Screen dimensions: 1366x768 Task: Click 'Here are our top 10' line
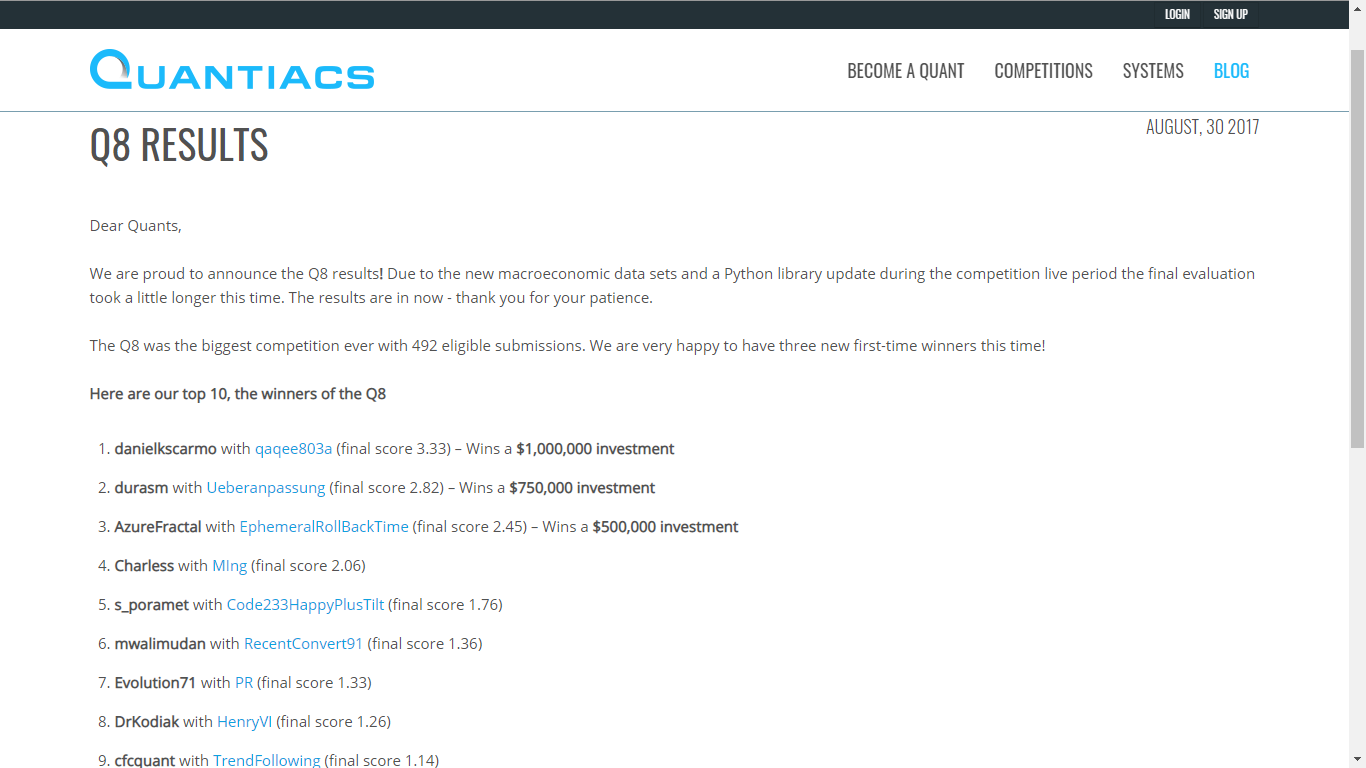click(x=238, y=394)
